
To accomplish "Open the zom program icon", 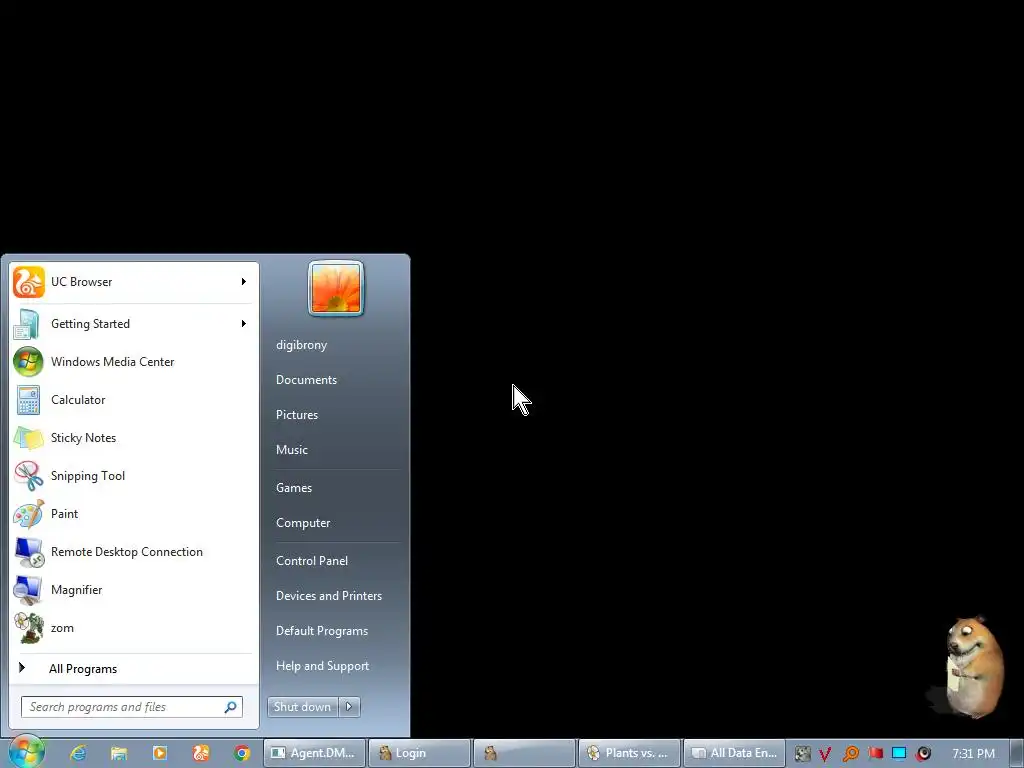I will (x=29, y=628).
